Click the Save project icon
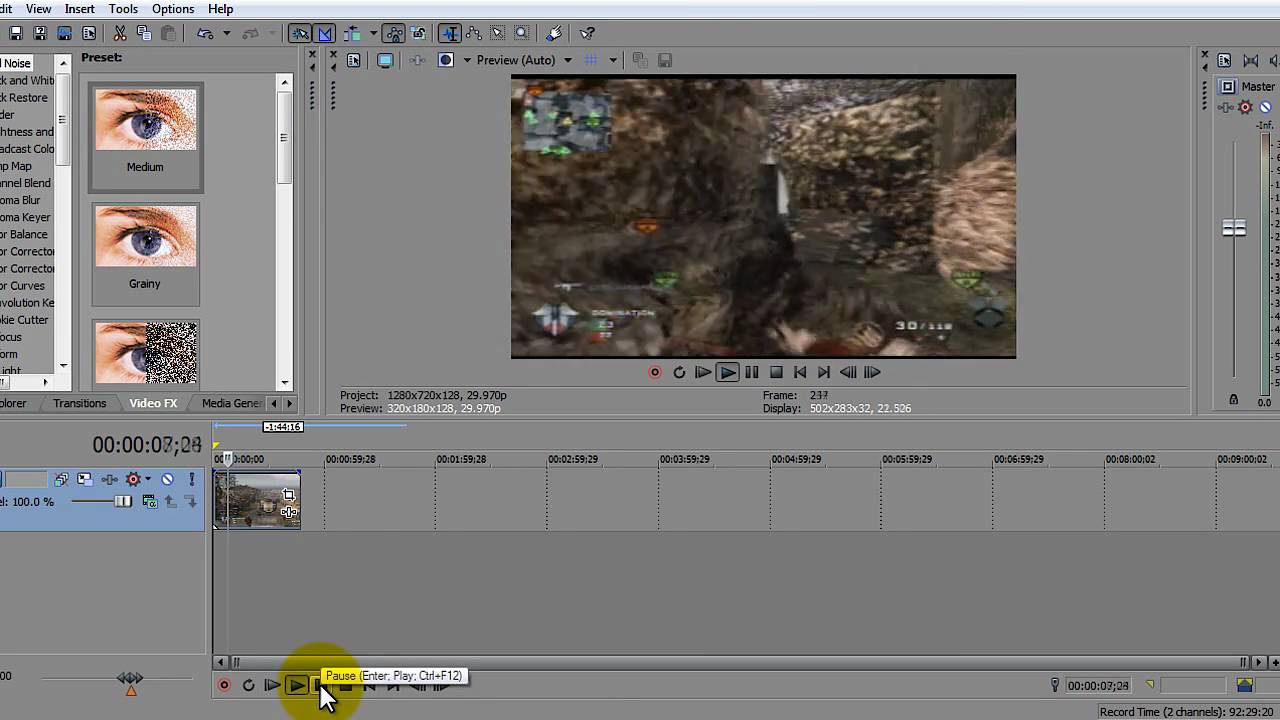 (x=16, y=33)
